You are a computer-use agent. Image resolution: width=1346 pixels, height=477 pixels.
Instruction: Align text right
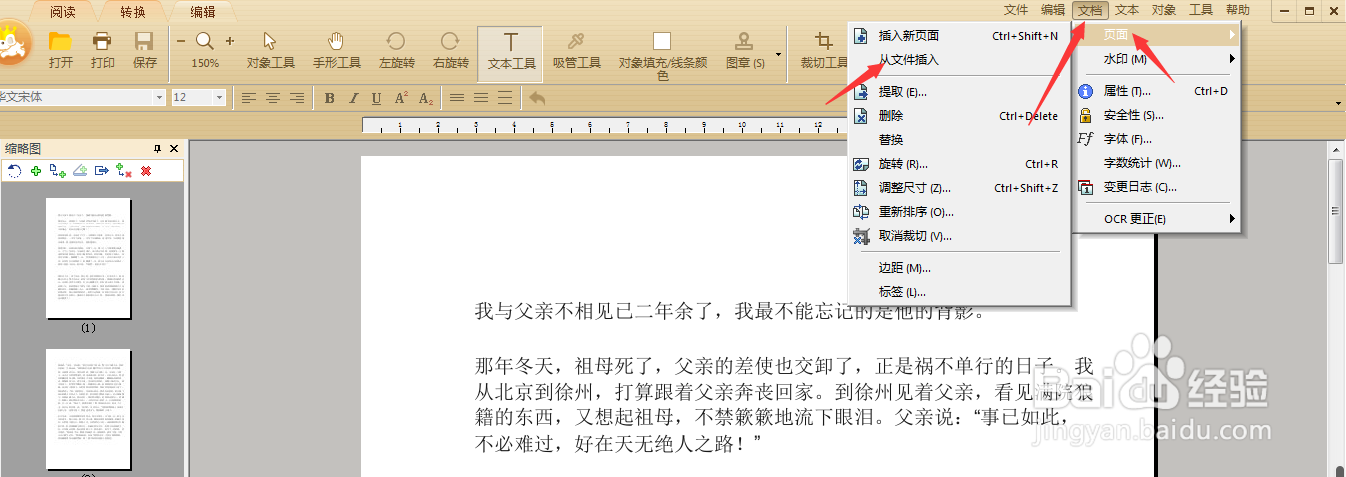coord(296,98)
